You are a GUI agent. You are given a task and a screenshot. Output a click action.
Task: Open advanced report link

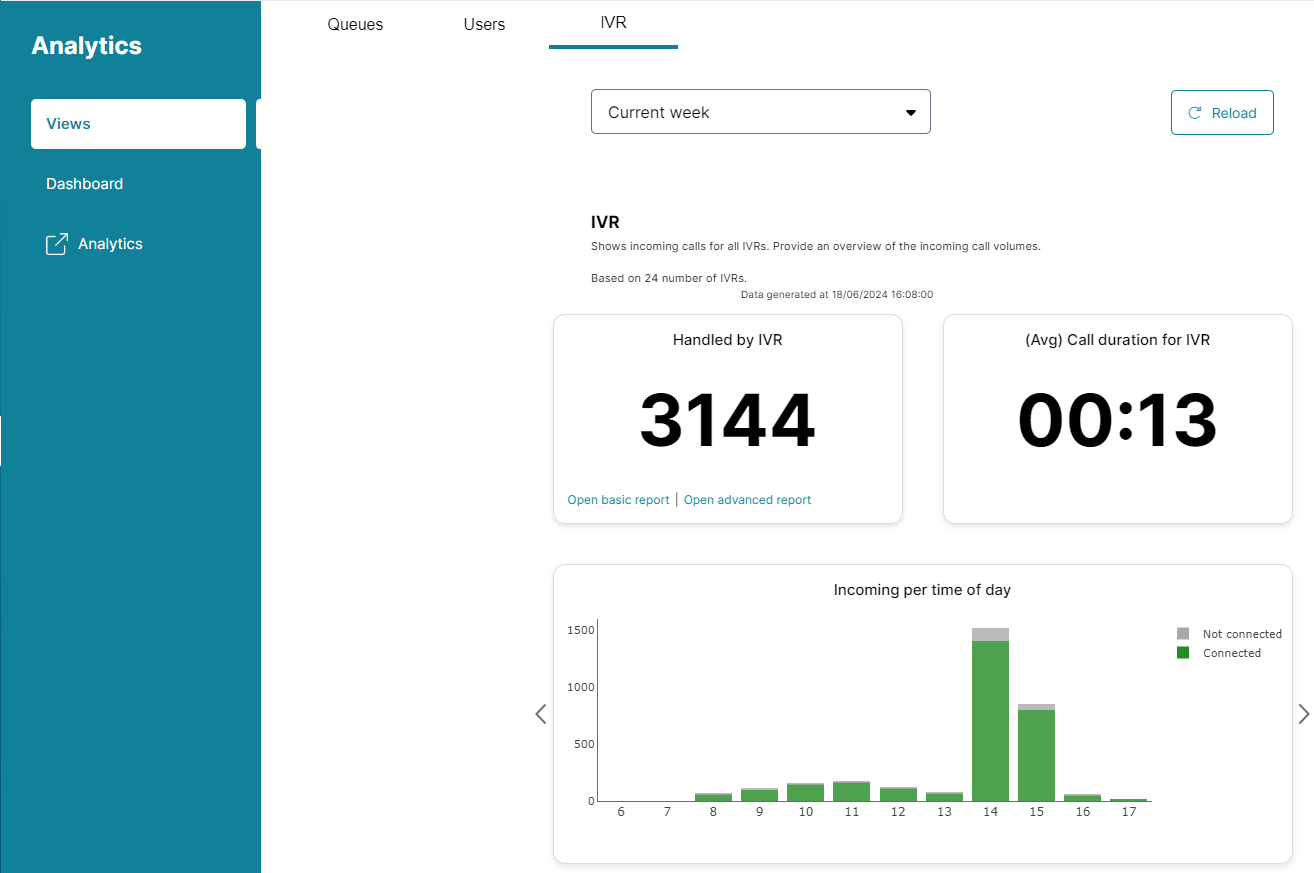tap(747, 500)
